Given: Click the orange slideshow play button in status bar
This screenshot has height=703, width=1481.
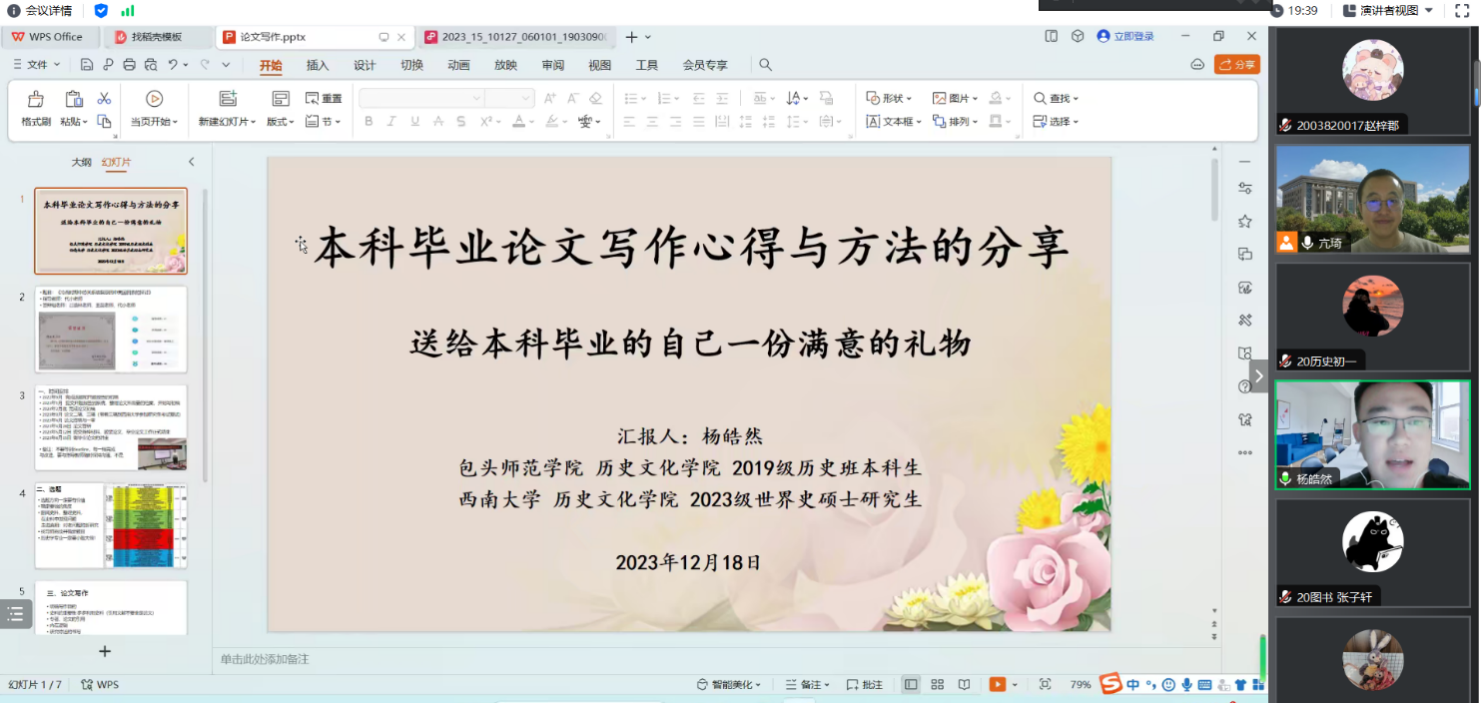Looking at the screenshot, I should [997, 684].
